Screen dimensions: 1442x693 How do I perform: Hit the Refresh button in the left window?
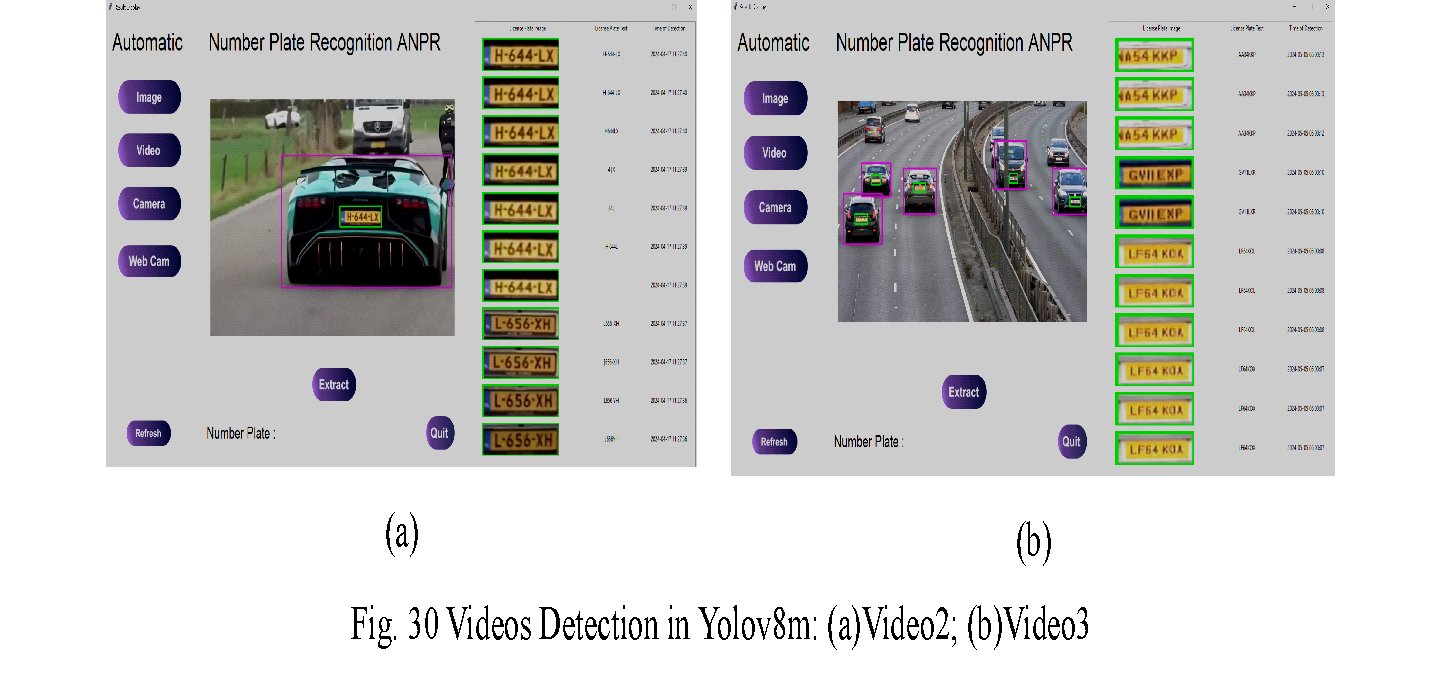click(x=148, y=433)
